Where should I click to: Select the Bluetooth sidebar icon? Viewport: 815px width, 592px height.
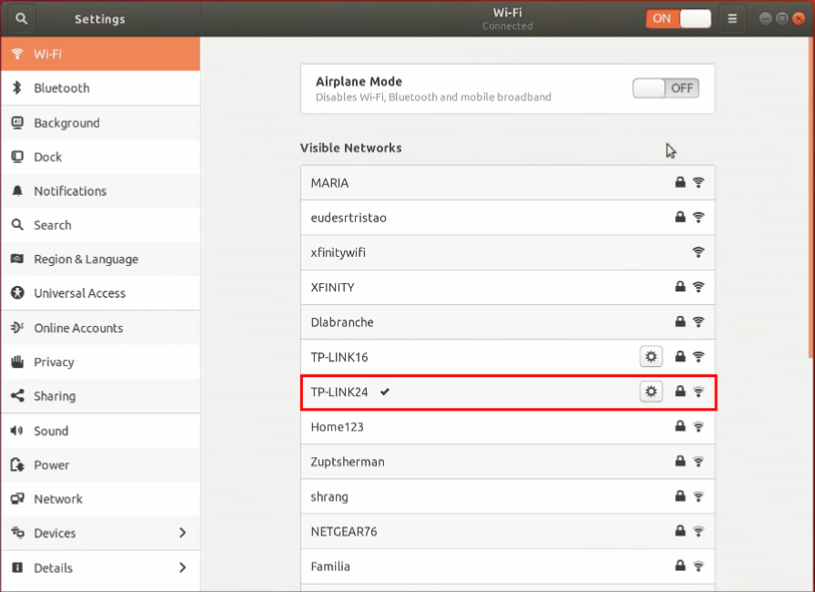(x=16, y=87)
